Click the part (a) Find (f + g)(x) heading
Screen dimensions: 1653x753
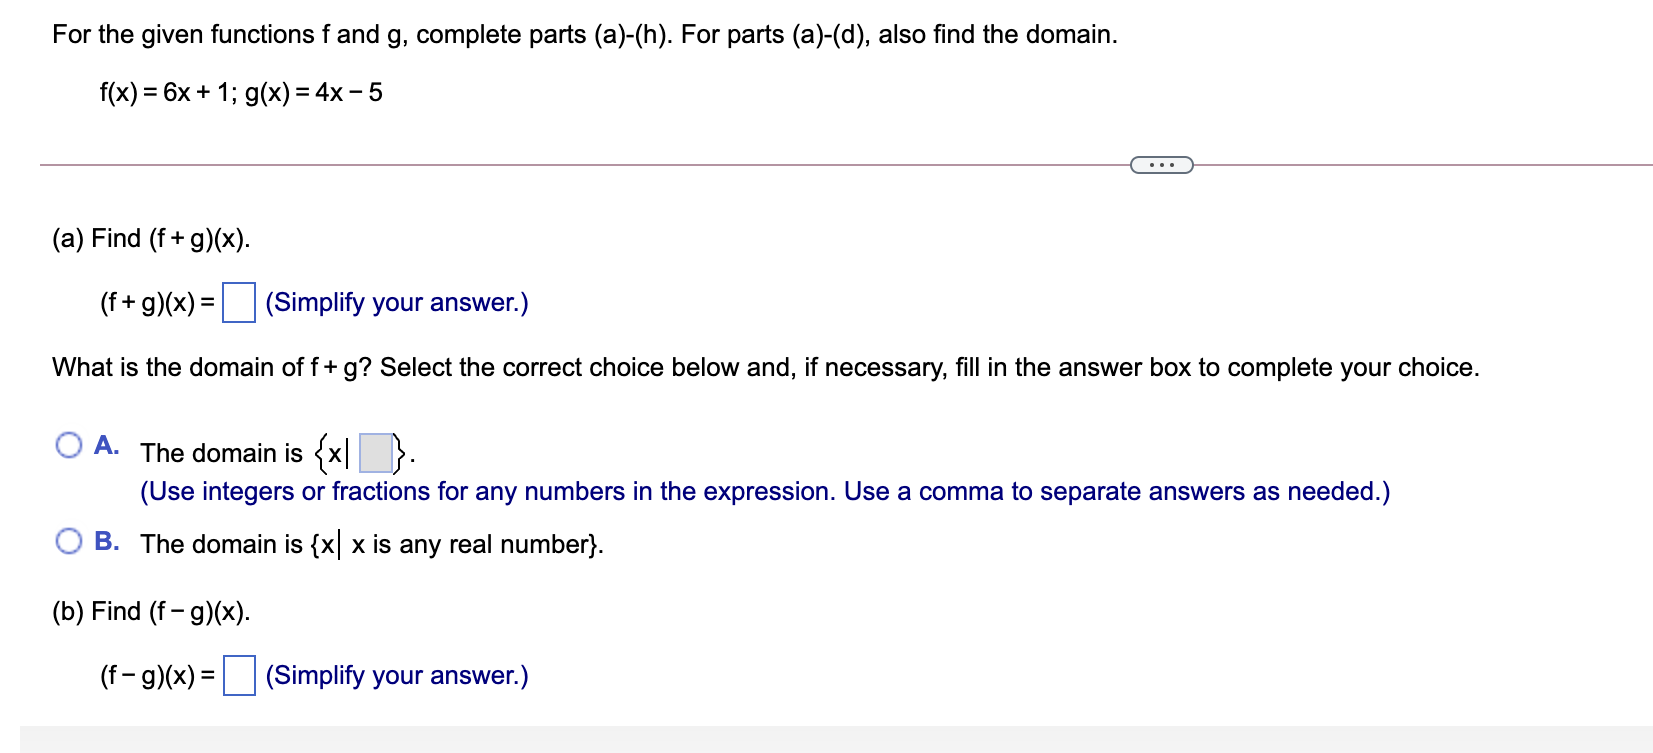(150, 237)
